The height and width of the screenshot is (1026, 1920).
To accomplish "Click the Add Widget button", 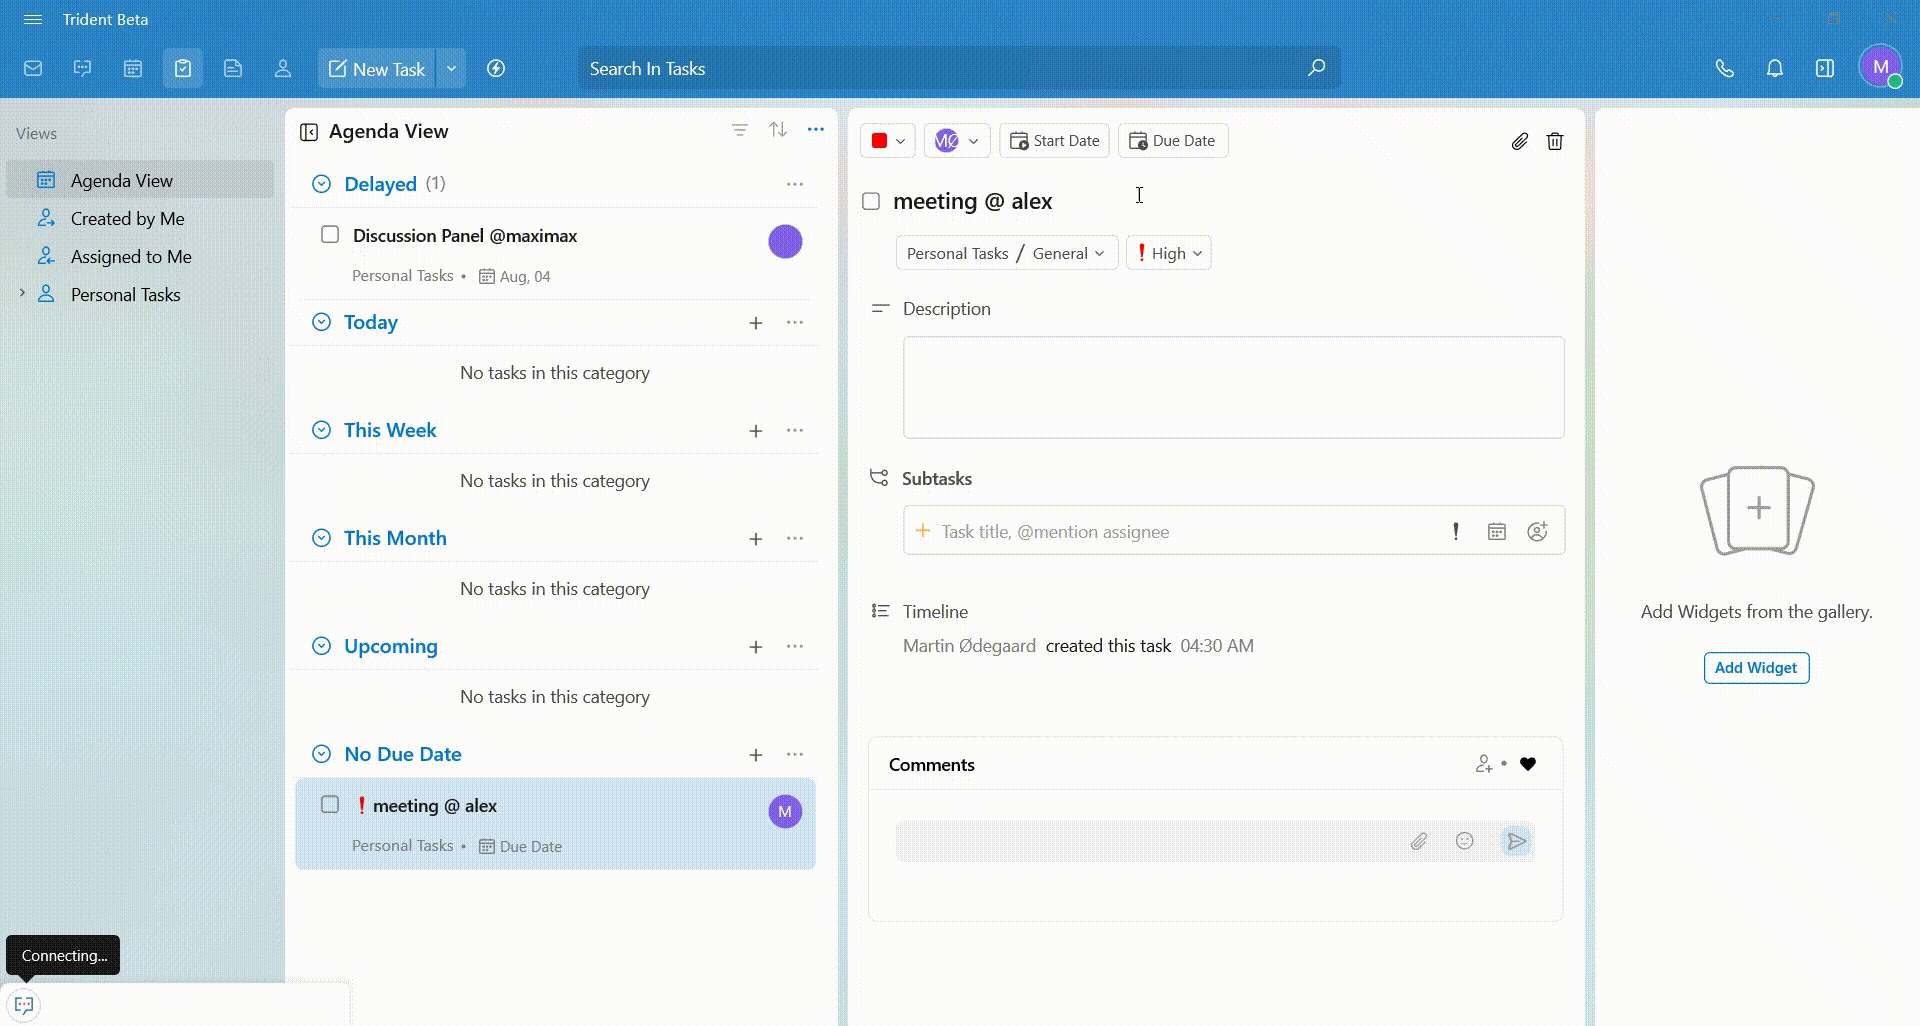I will 1756,668.
